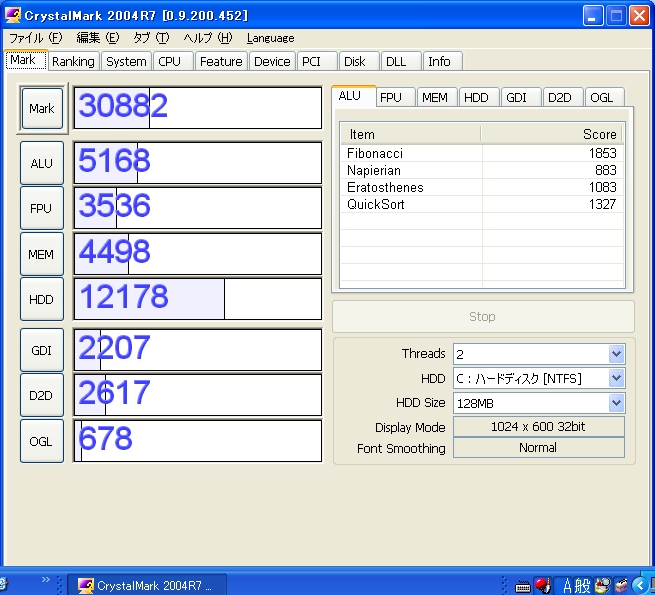Run the HDD benchmark button
This screenshot has width=655, height=595.
click(42, 299)
